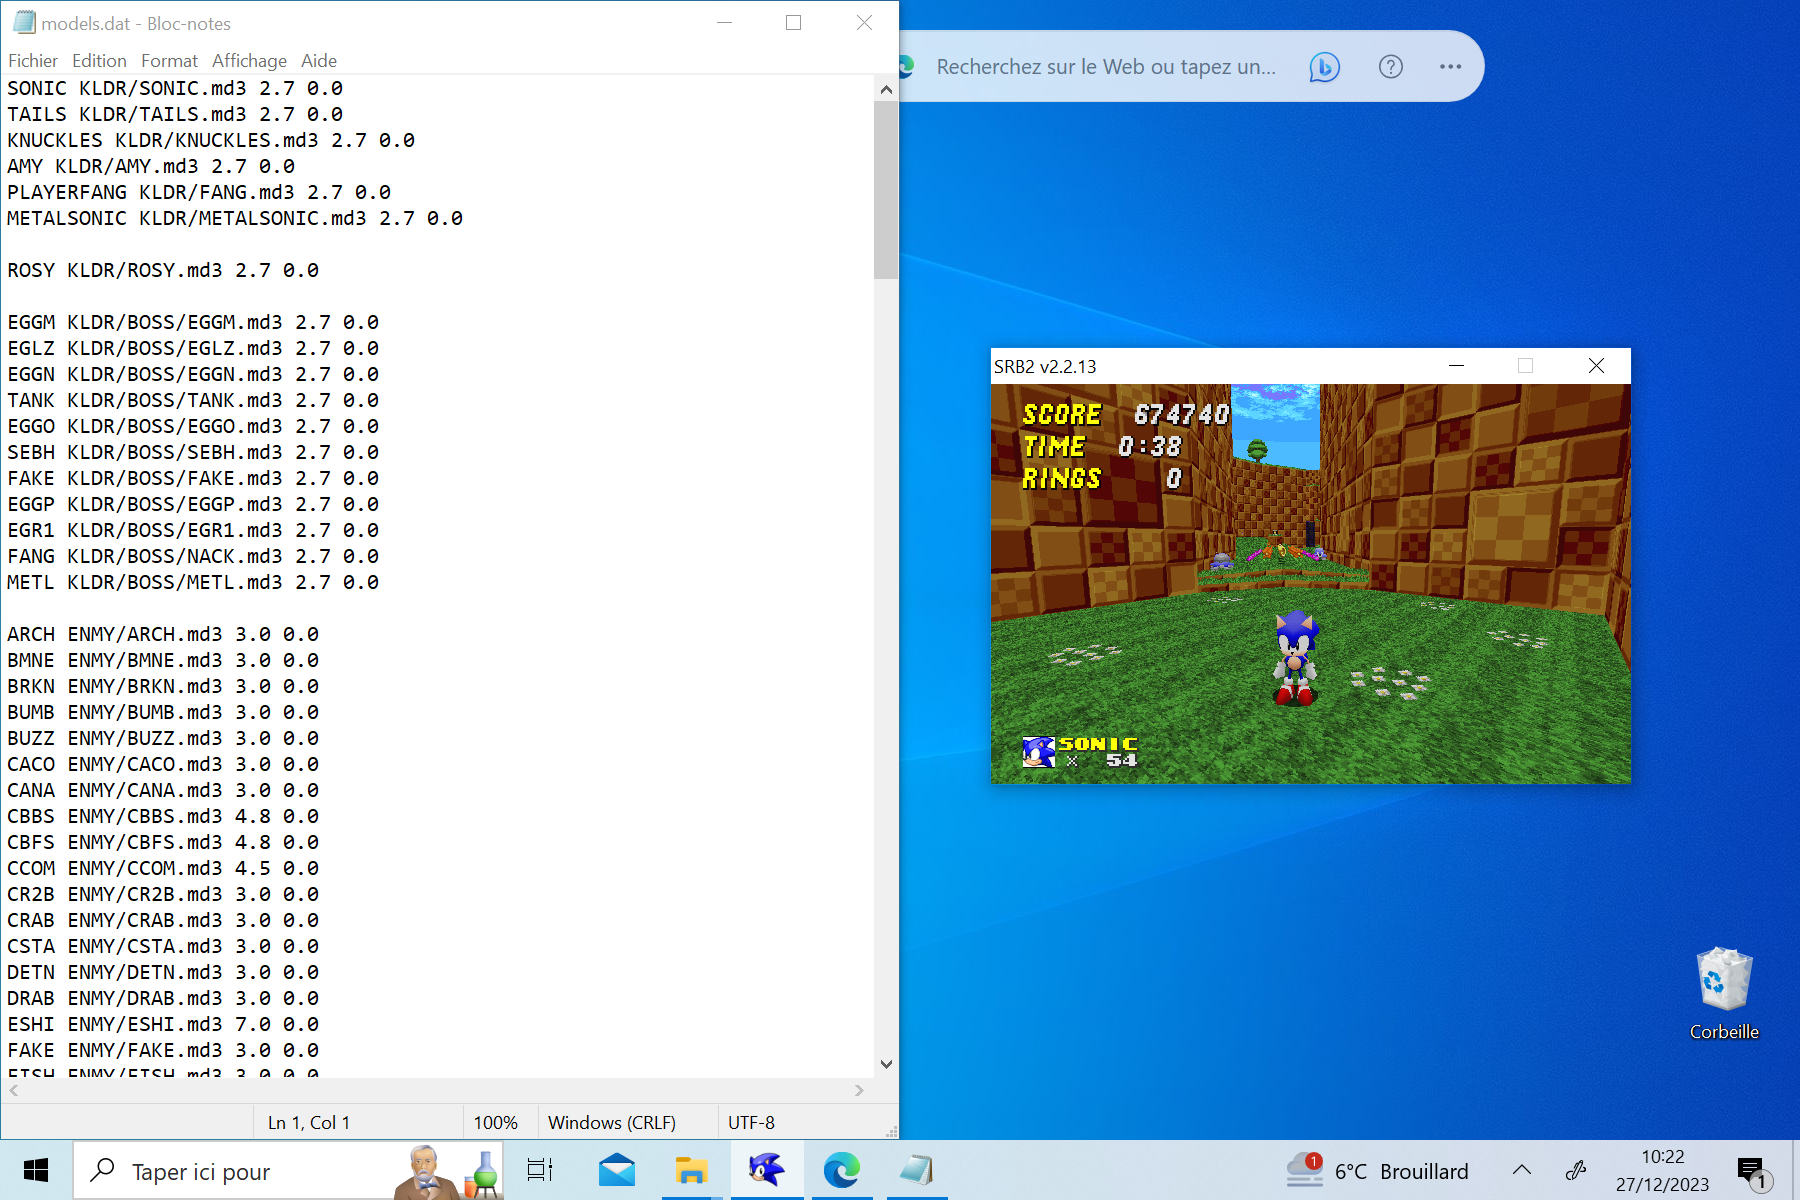
Task: Click the '100%' zoom status bar entry
Action: tap(495, 1123)
